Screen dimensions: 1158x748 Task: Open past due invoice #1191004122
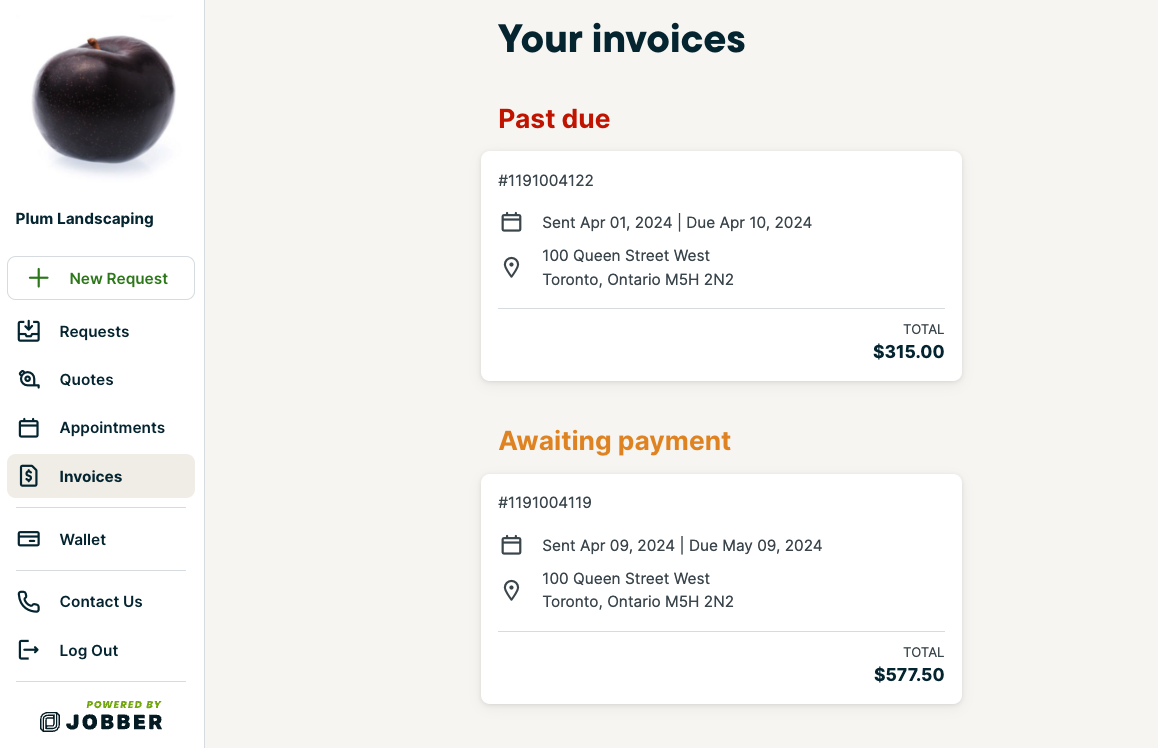[721, 265]
